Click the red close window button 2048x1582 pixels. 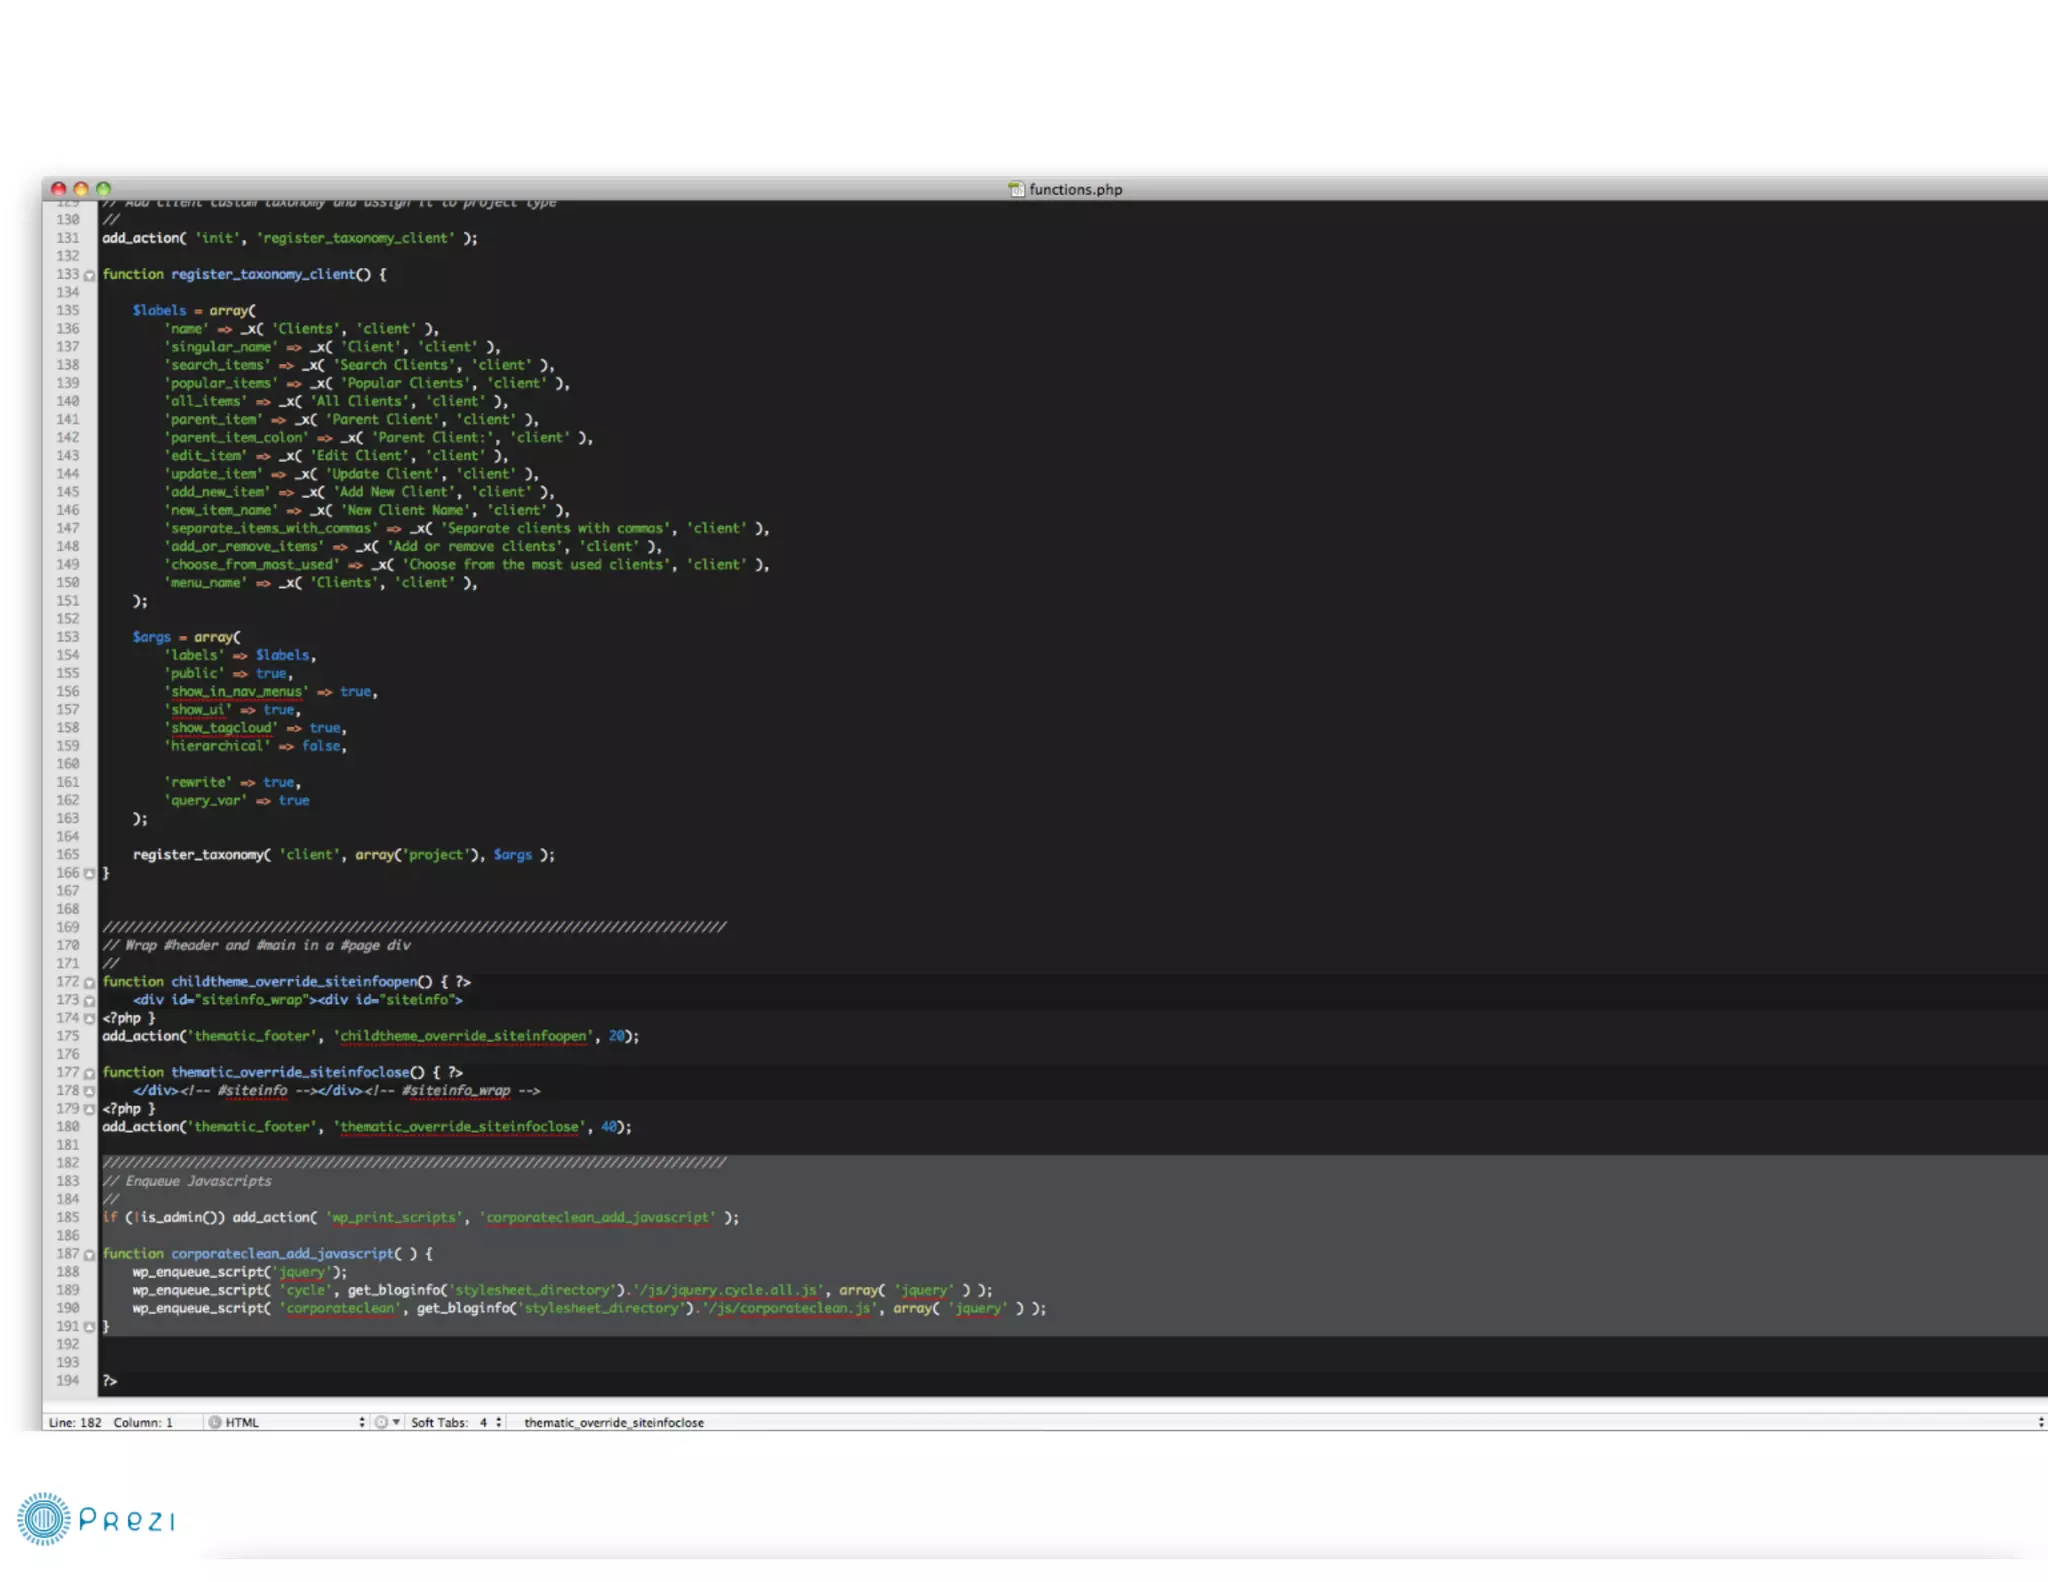tap(58, 189)
